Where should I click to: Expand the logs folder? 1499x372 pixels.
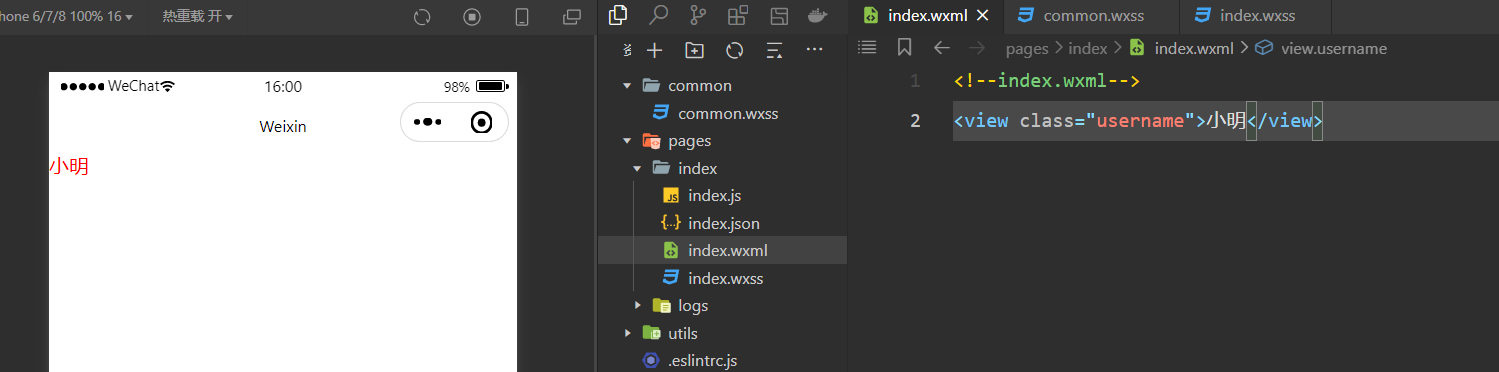pos(637,305)
